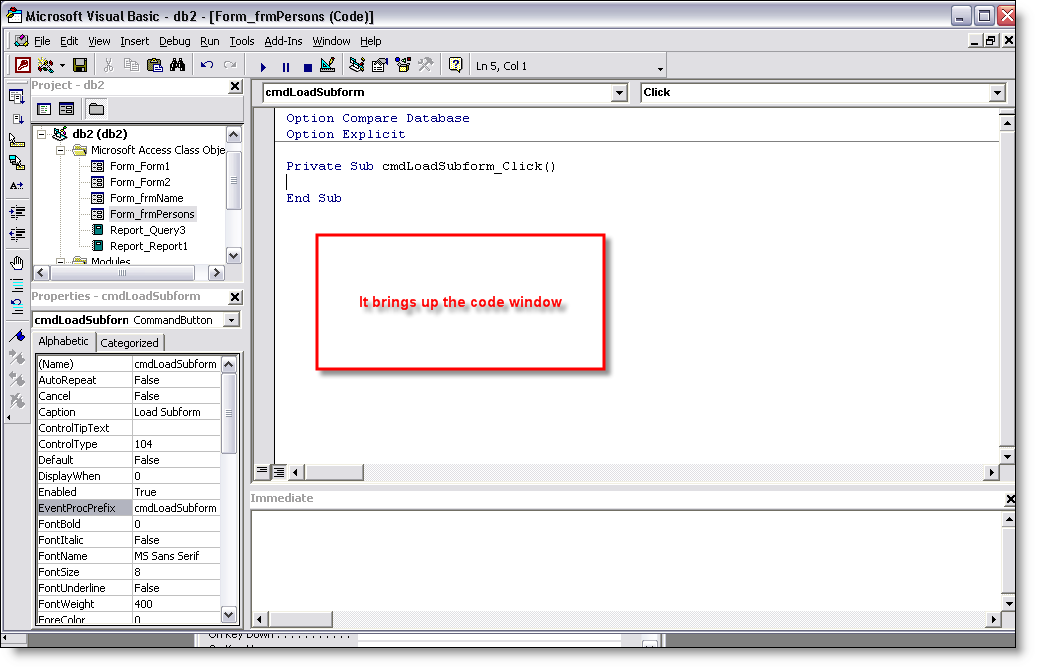Collapse the db2 (db2) project node
This screenshot has width=1037, height=669.
[x=41, y=134]
